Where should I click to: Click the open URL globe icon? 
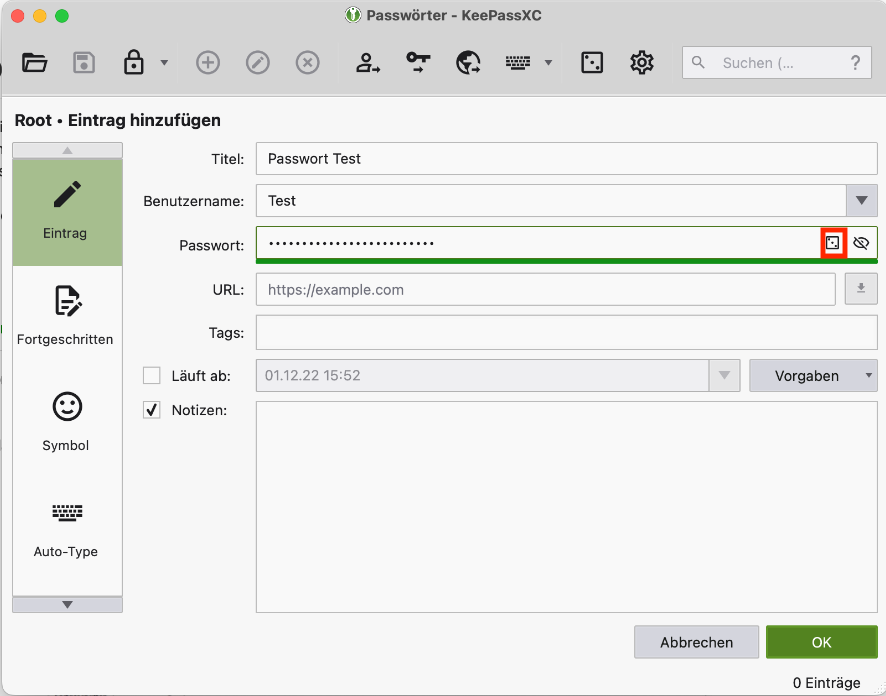coord(468,63)
